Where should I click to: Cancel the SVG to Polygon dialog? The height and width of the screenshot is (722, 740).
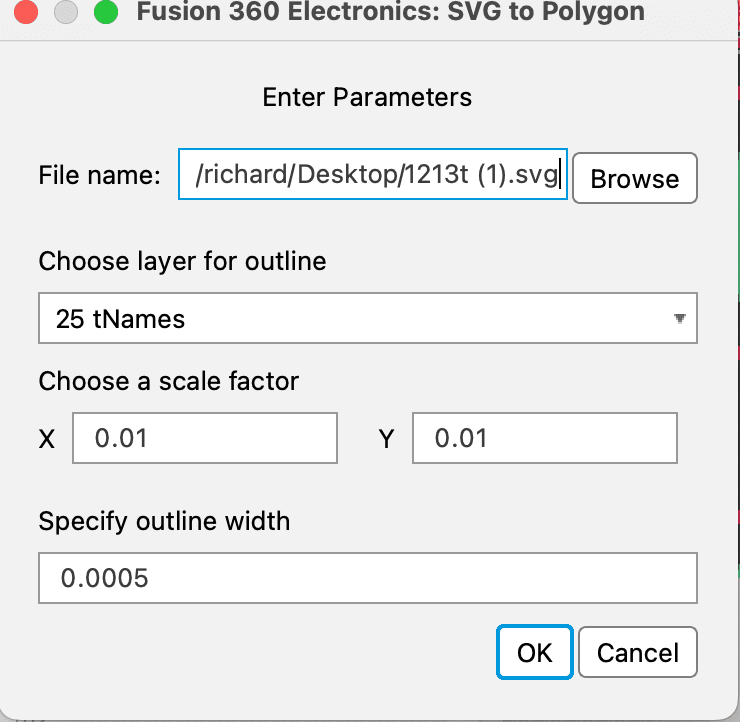click(x=638, y=653)
